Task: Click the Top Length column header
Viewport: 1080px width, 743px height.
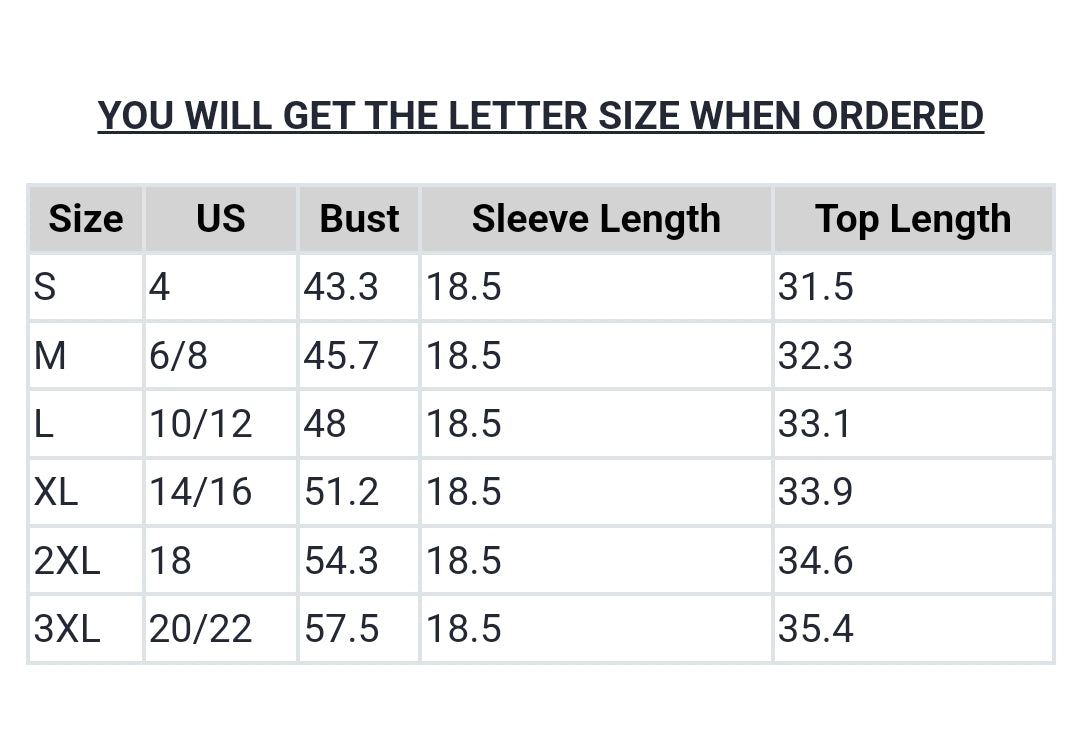Action: 912,219
